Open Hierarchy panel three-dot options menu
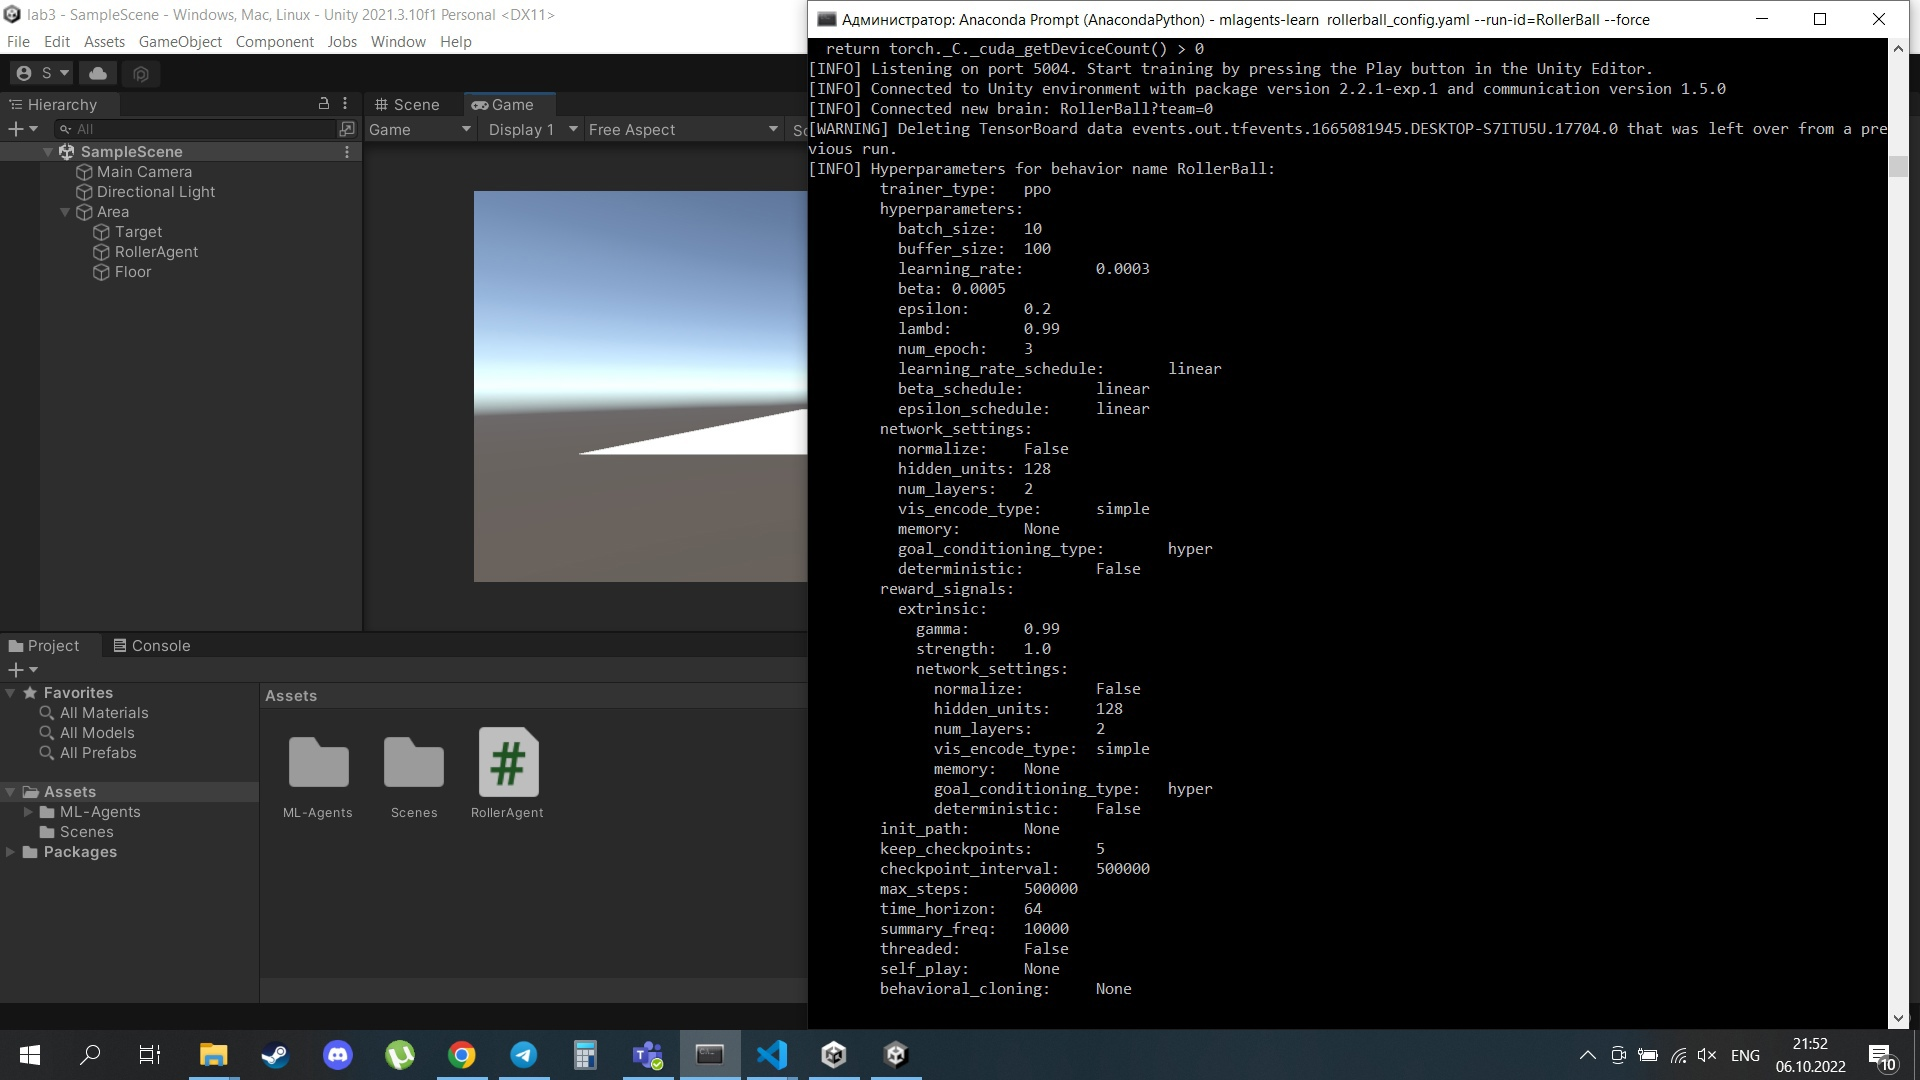The width and height of the screenshot is (1920, 1080). [345, 103]
